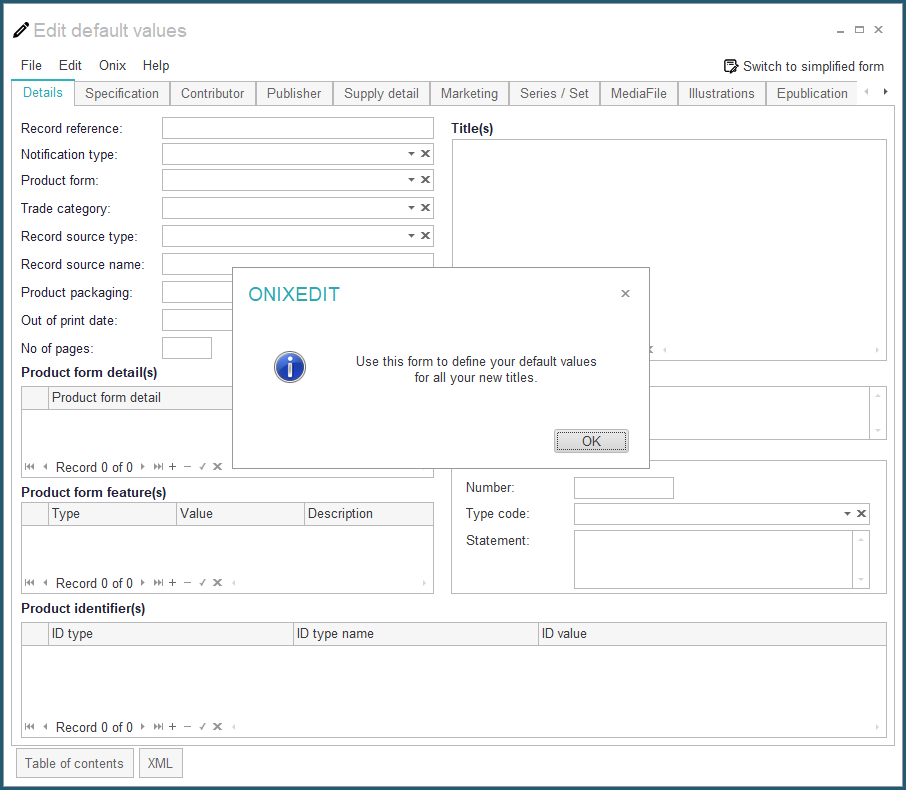
Task: Click OK on the ONIXEDIT message
Action: 591,441
